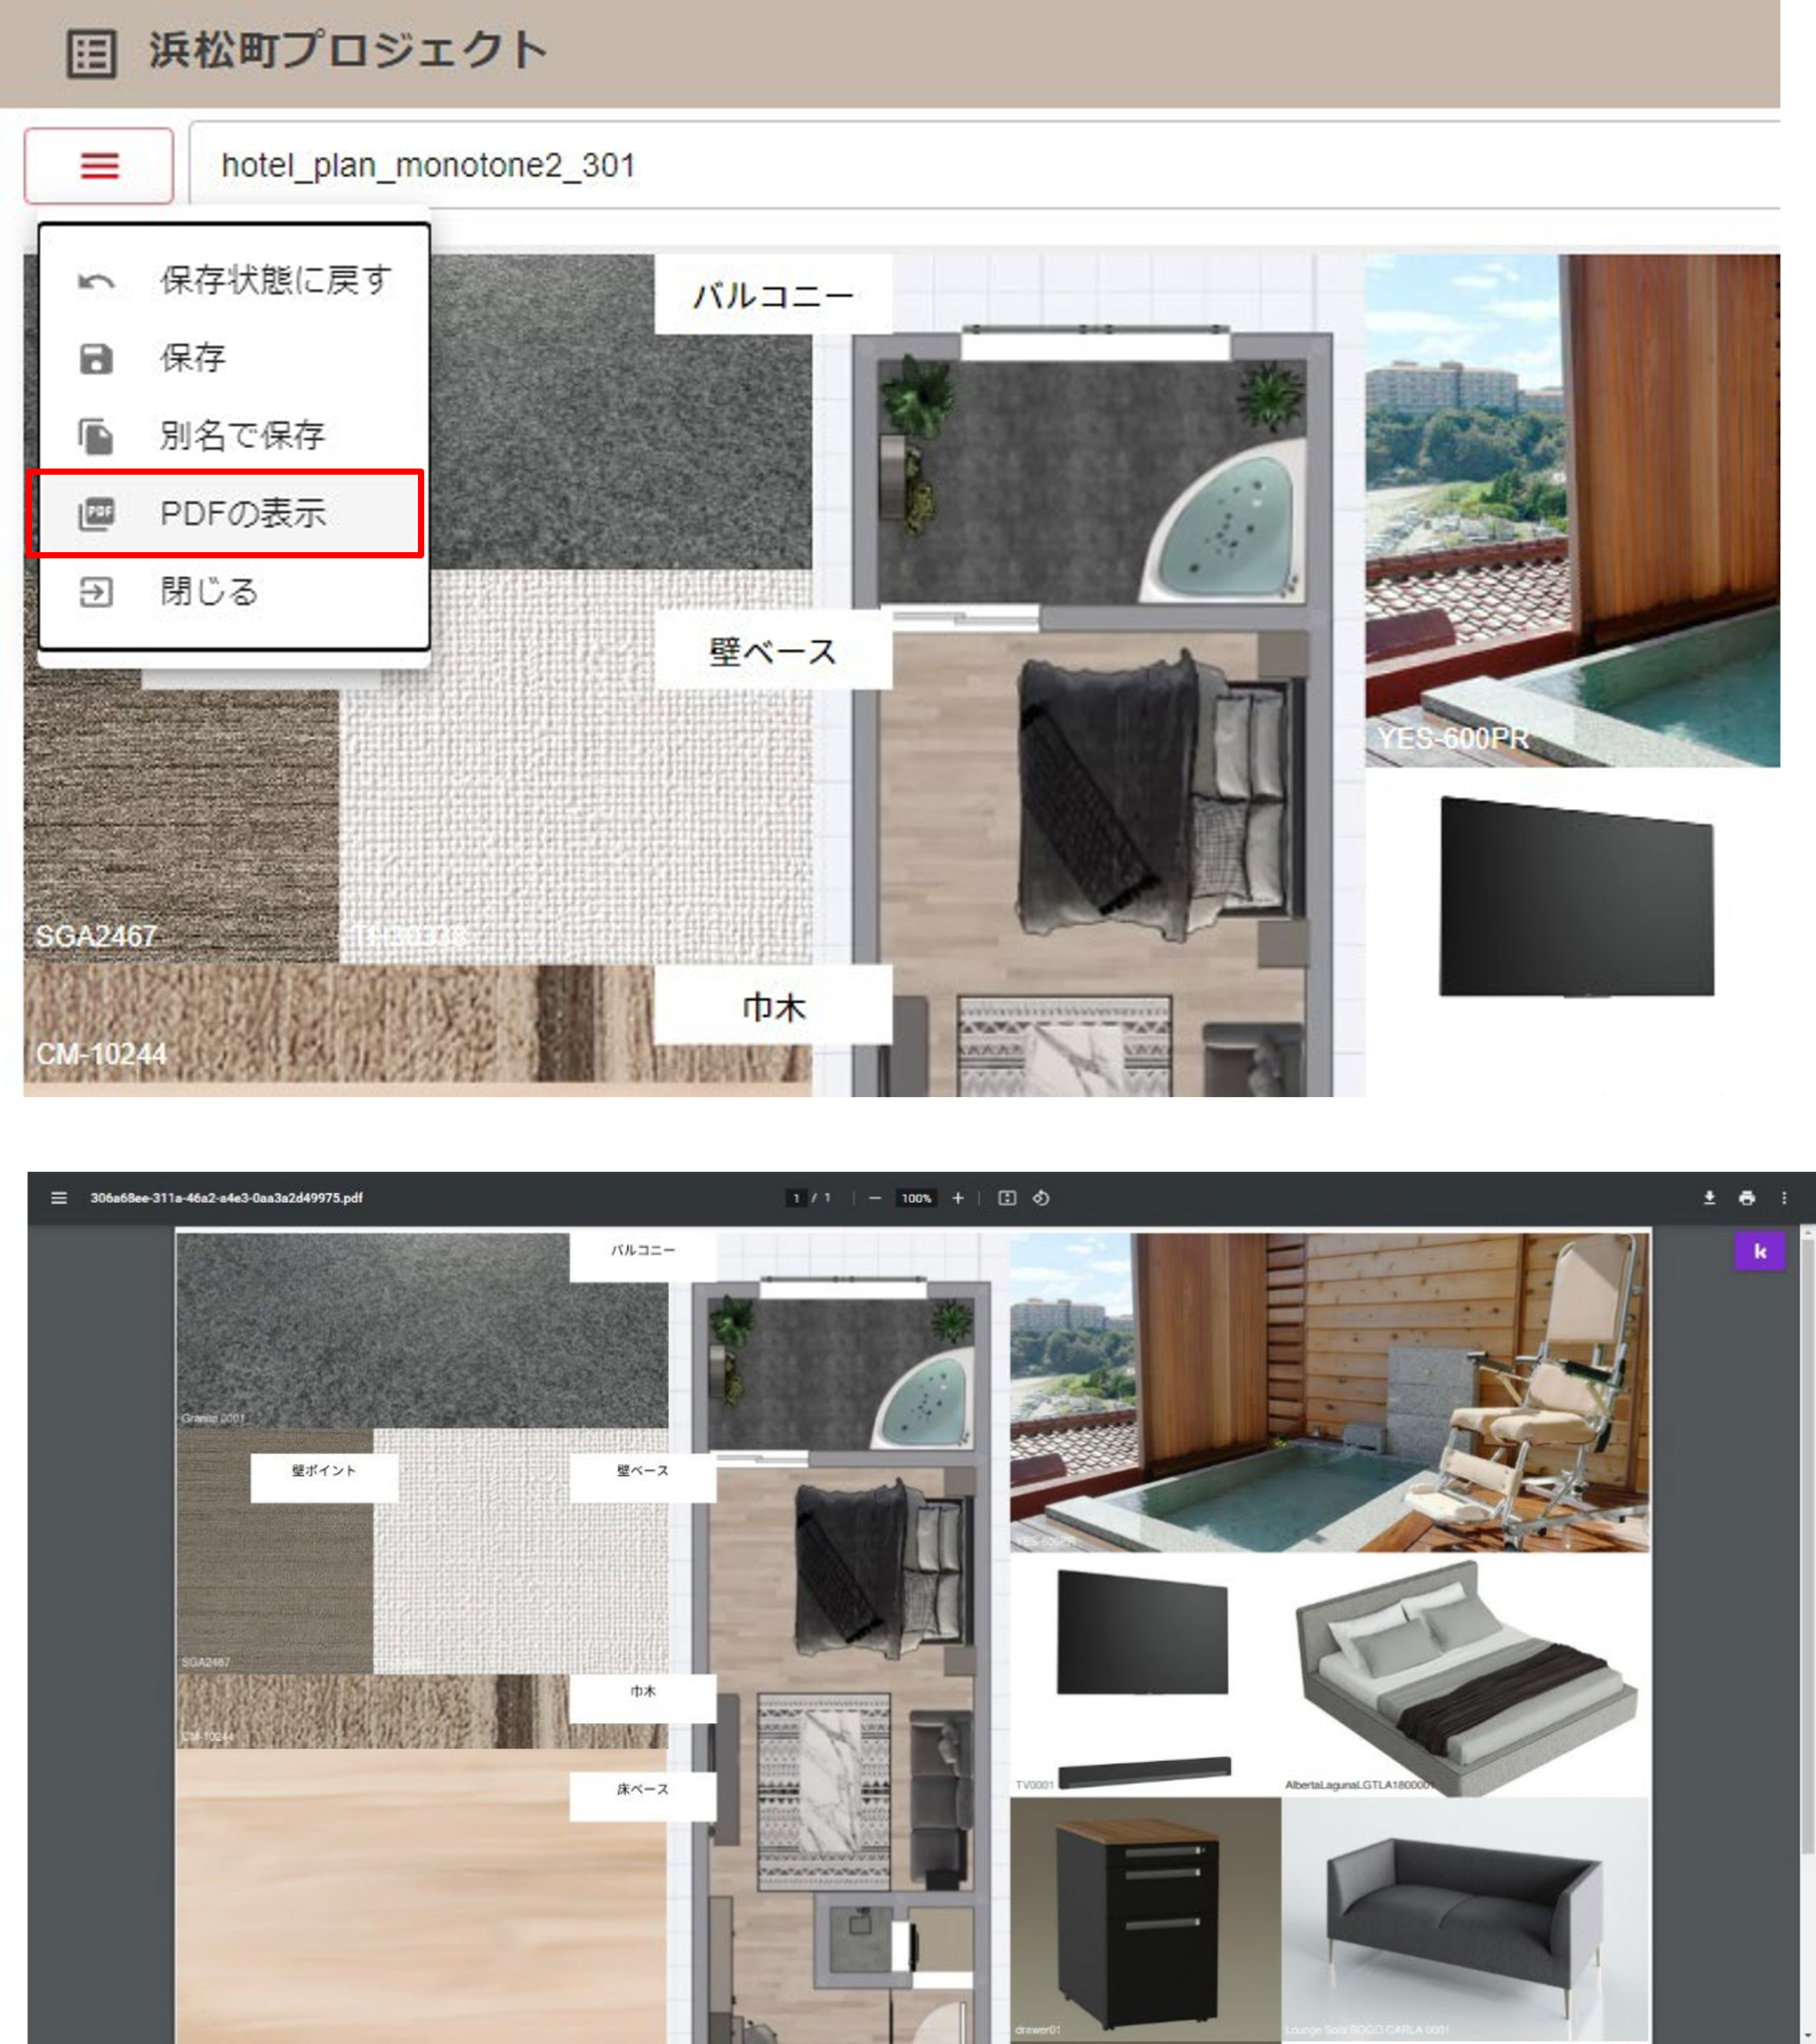This screenshot has height=2044, width=1816.
Task: Open the PDF viewer sidebar menu
Action: 59,1198
